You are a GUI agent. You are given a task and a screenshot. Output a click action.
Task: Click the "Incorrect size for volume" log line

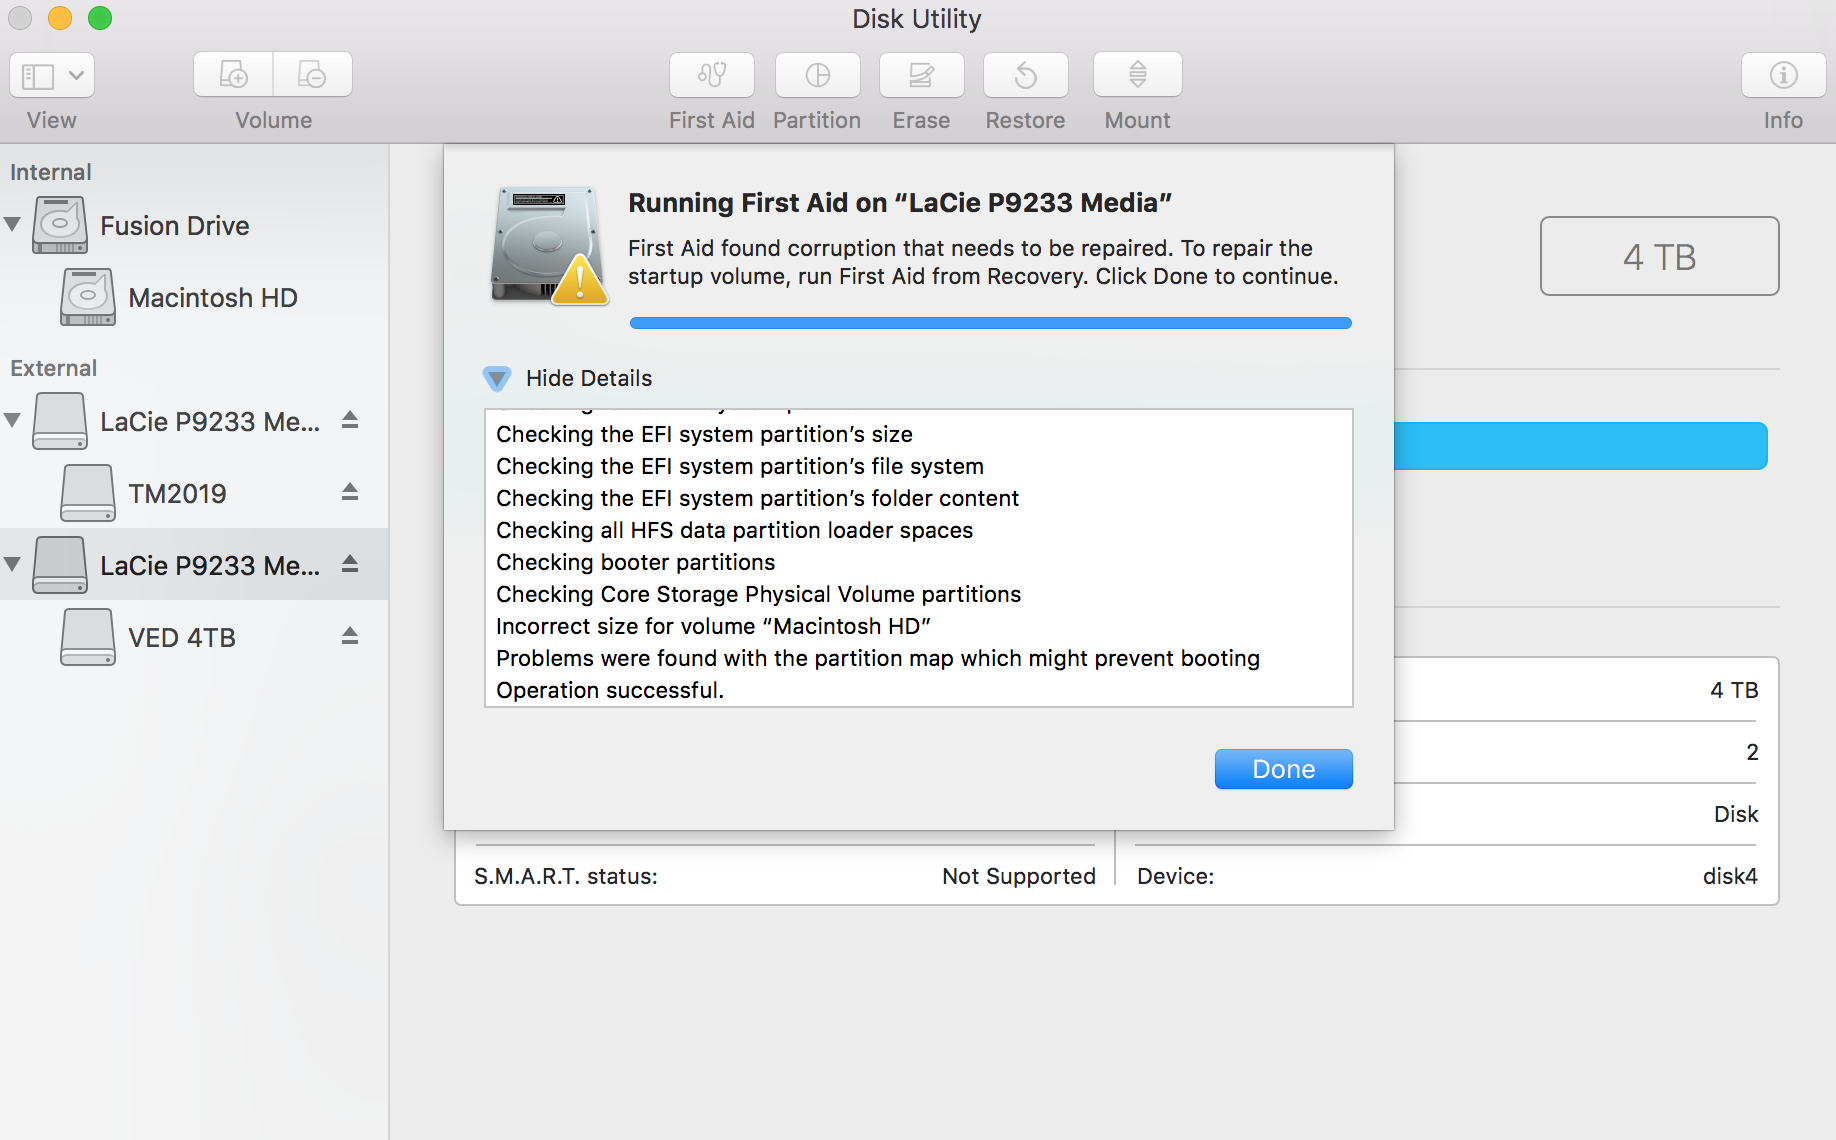(x=713, y=626)
